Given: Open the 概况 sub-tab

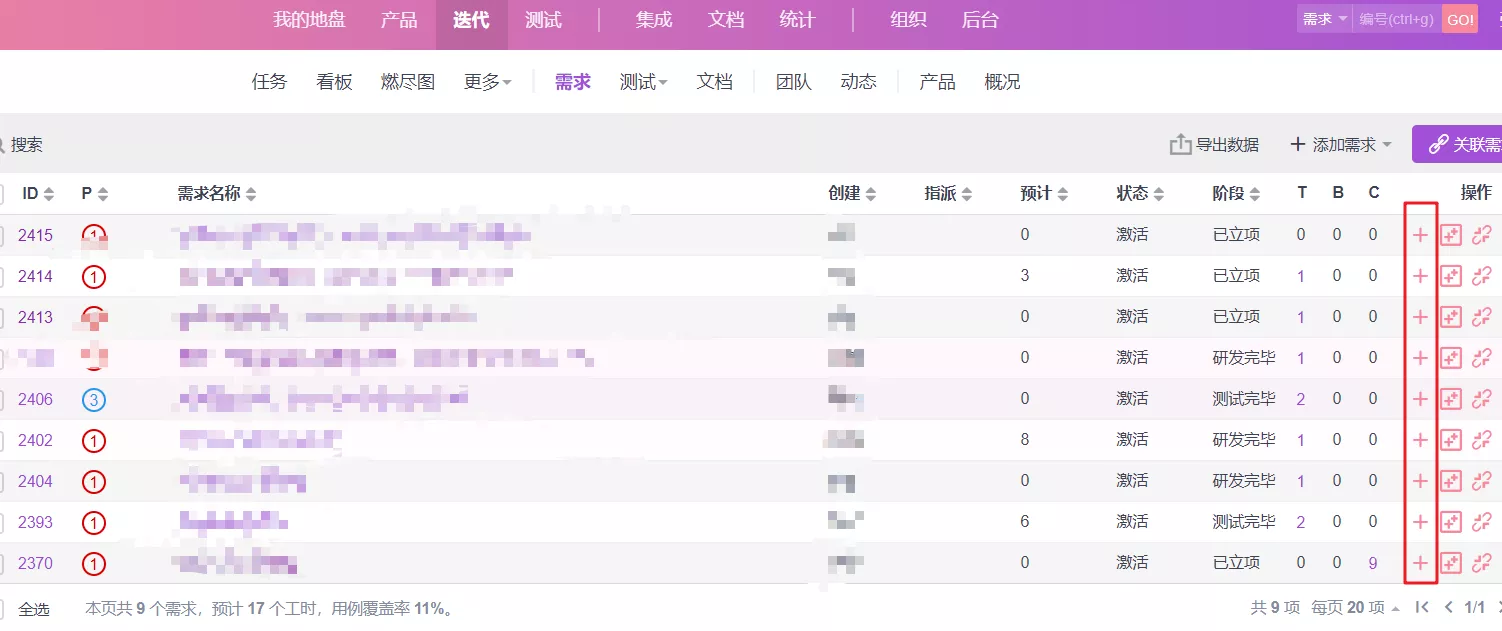Looking at the screenshot, I should pyautogui.click(x=1002, y=82).
